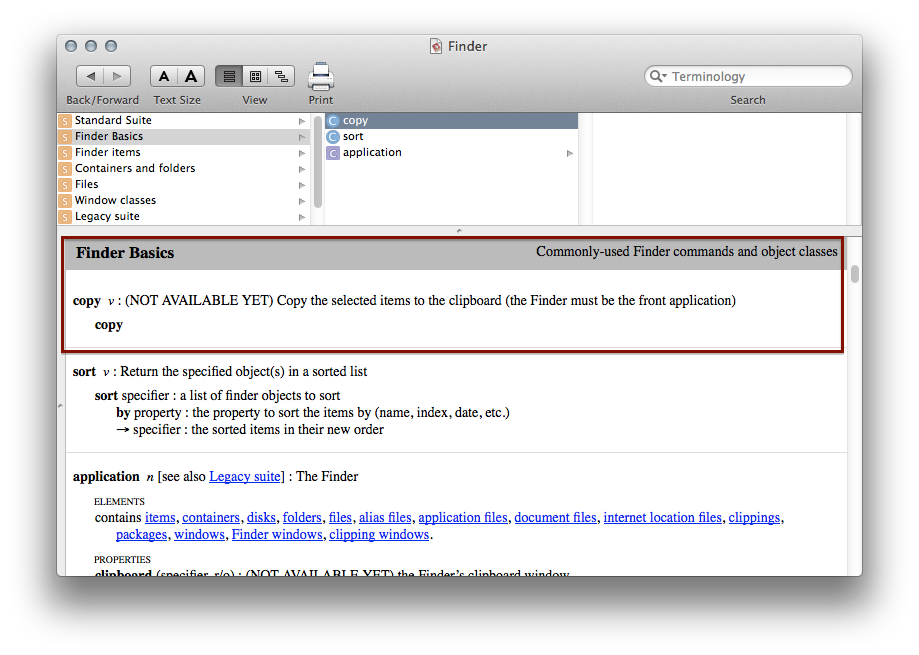Follow the windows link

(199, 534)
